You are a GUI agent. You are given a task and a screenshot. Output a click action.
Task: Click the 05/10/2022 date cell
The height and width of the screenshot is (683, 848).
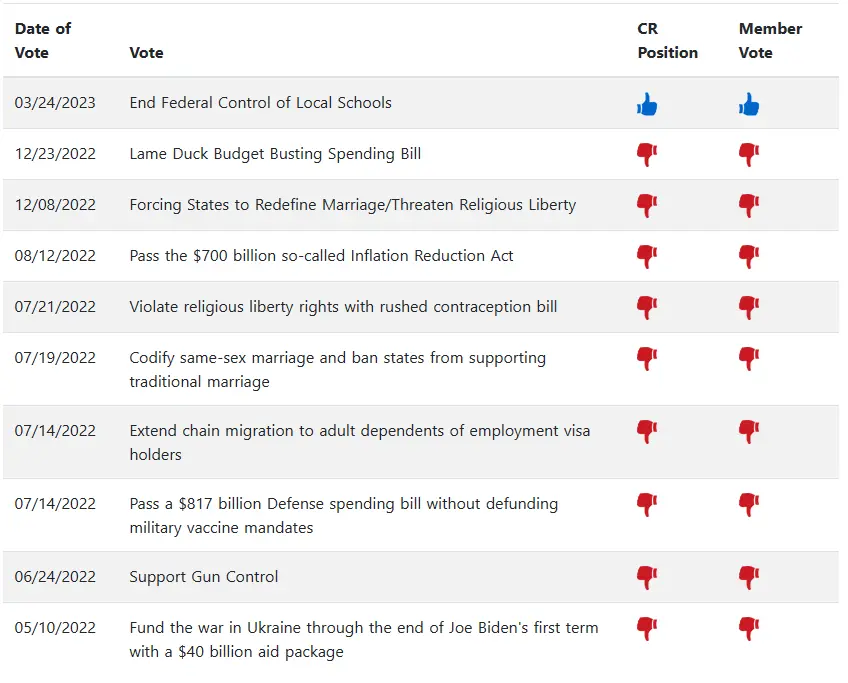pos(55,628)
